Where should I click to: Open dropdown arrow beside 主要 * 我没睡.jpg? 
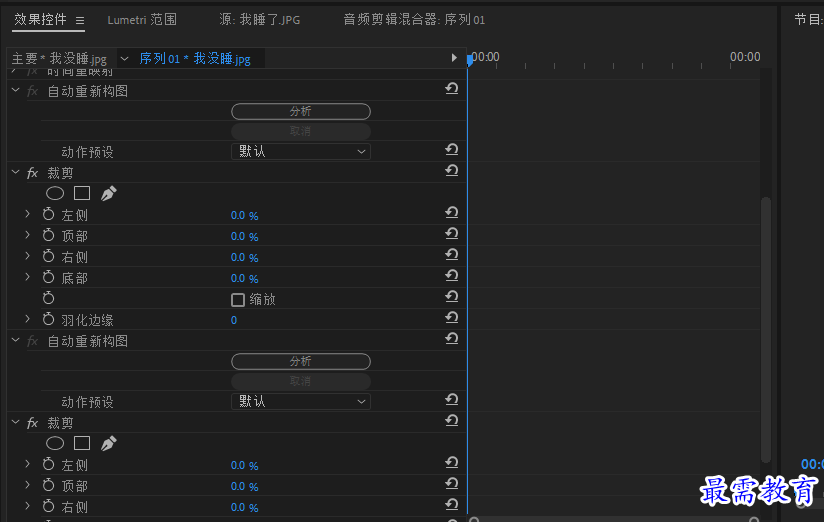point(125,58)
